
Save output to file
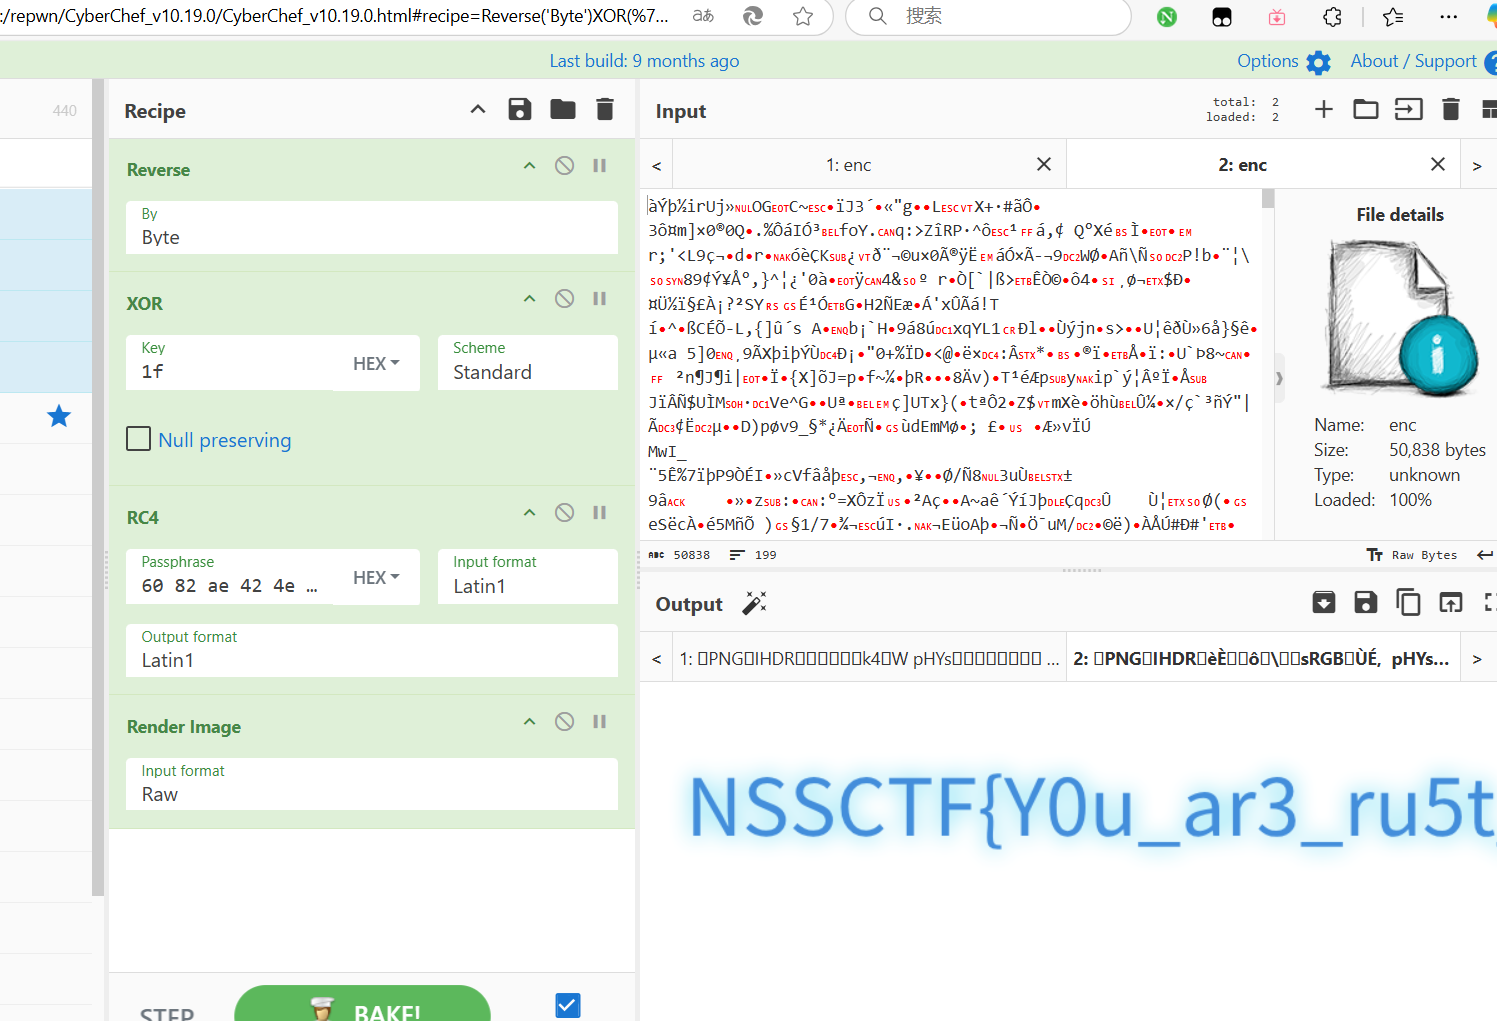coord(1365,602)
